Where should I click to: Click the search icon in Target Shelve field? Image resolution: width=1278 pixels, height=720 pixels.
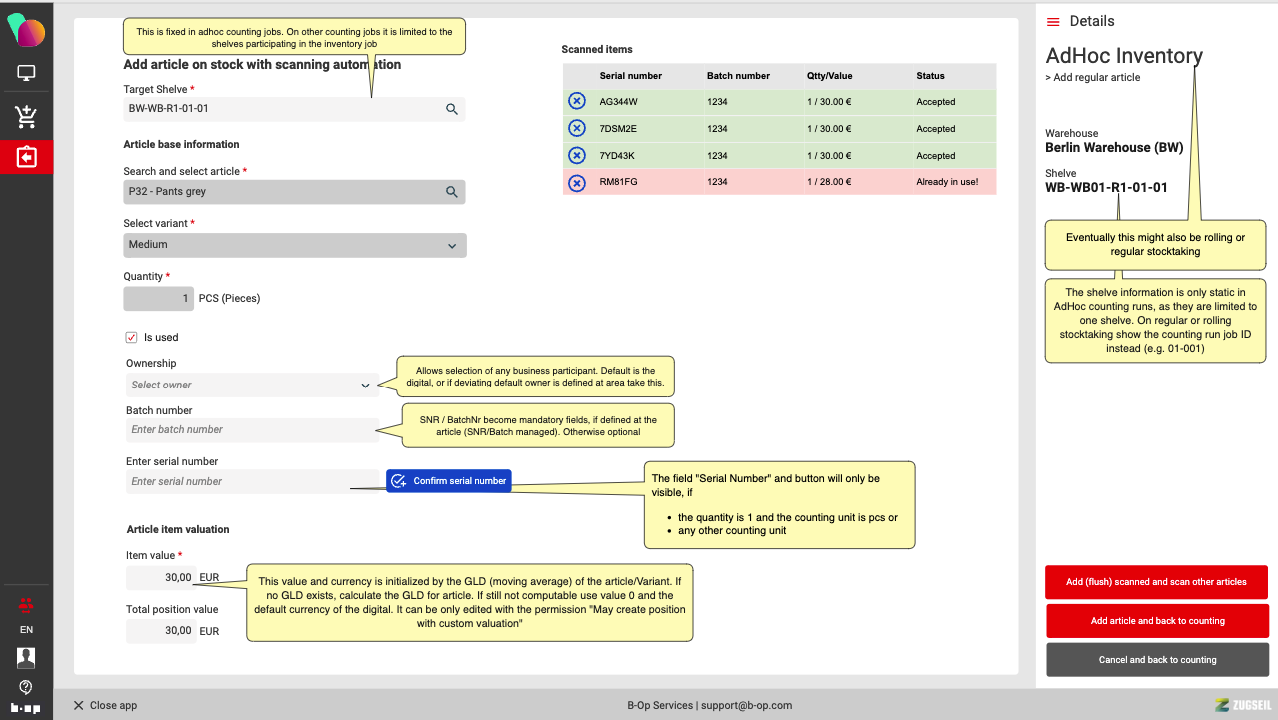coord(452,109)
